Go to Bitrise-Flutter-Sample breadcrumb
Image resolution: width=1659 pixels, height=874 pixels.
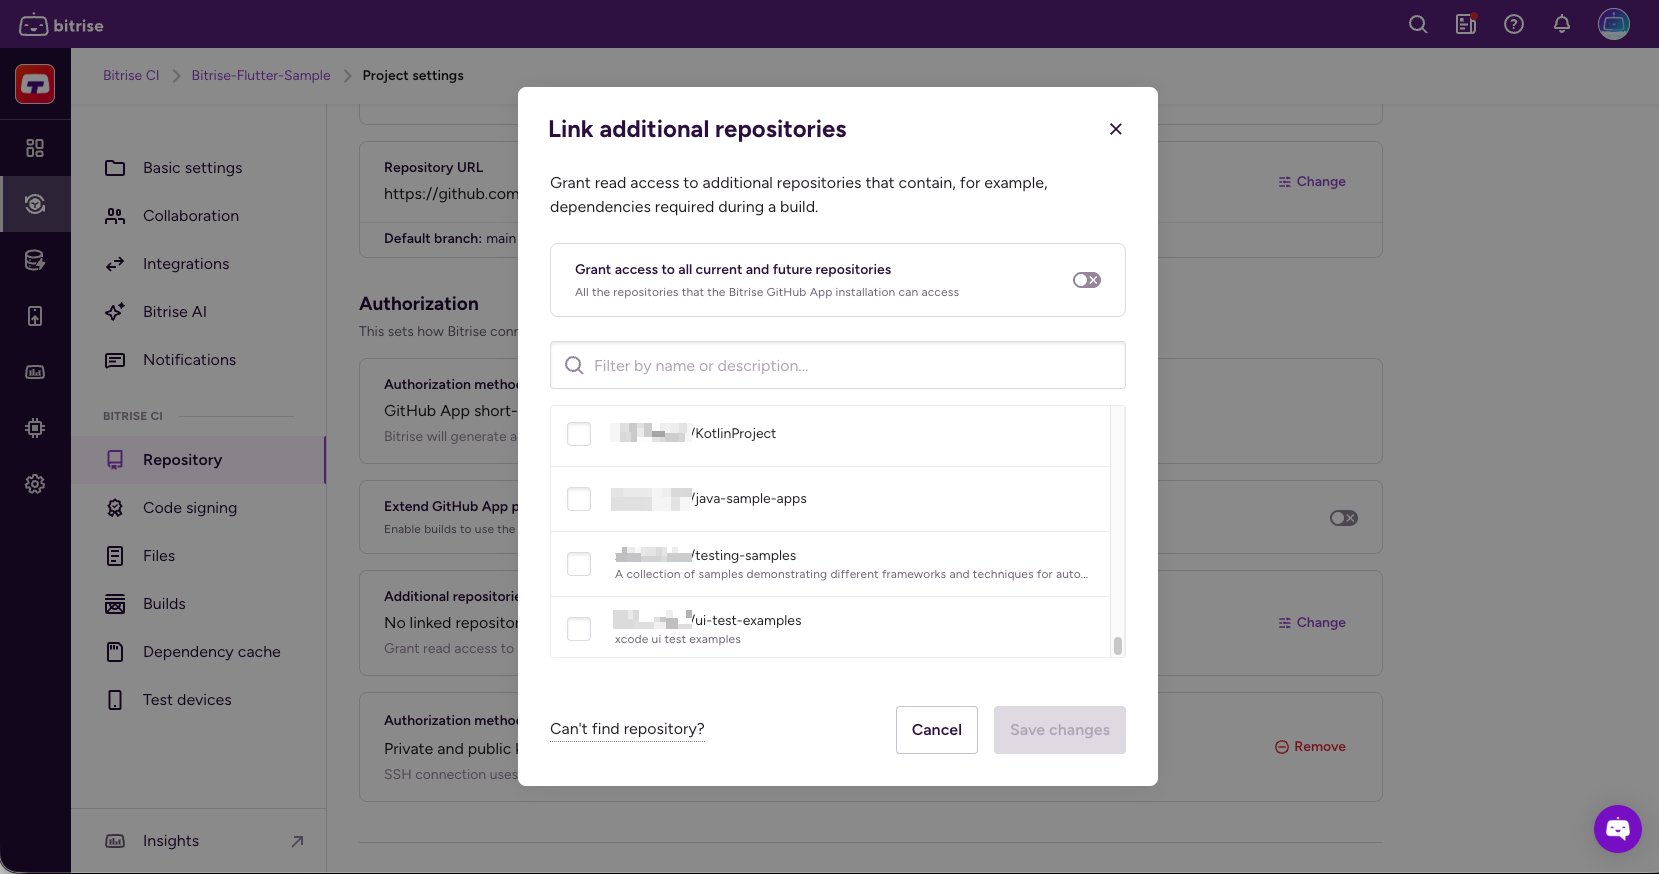click(x=261, y=76)
